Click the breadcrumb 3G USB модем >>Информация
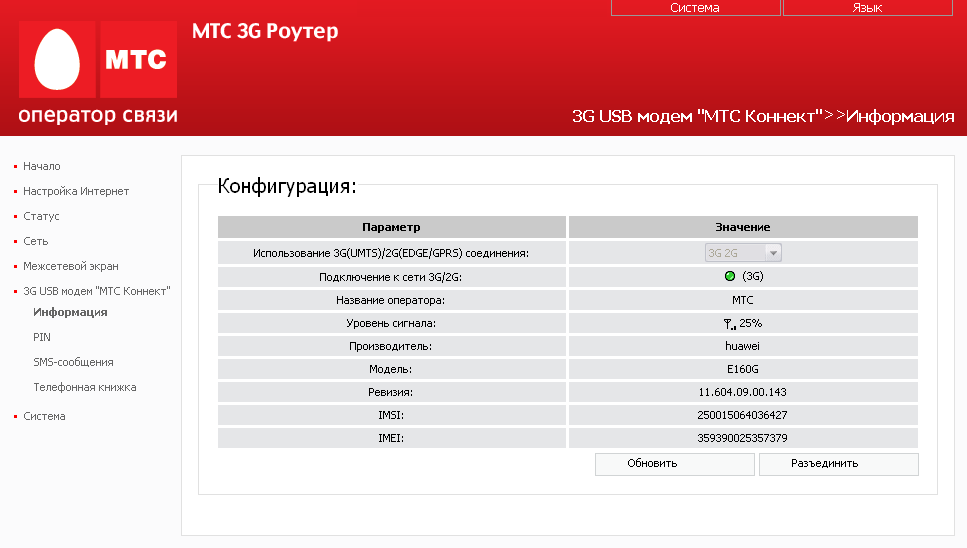967x548 pixels. click(763, 116)
